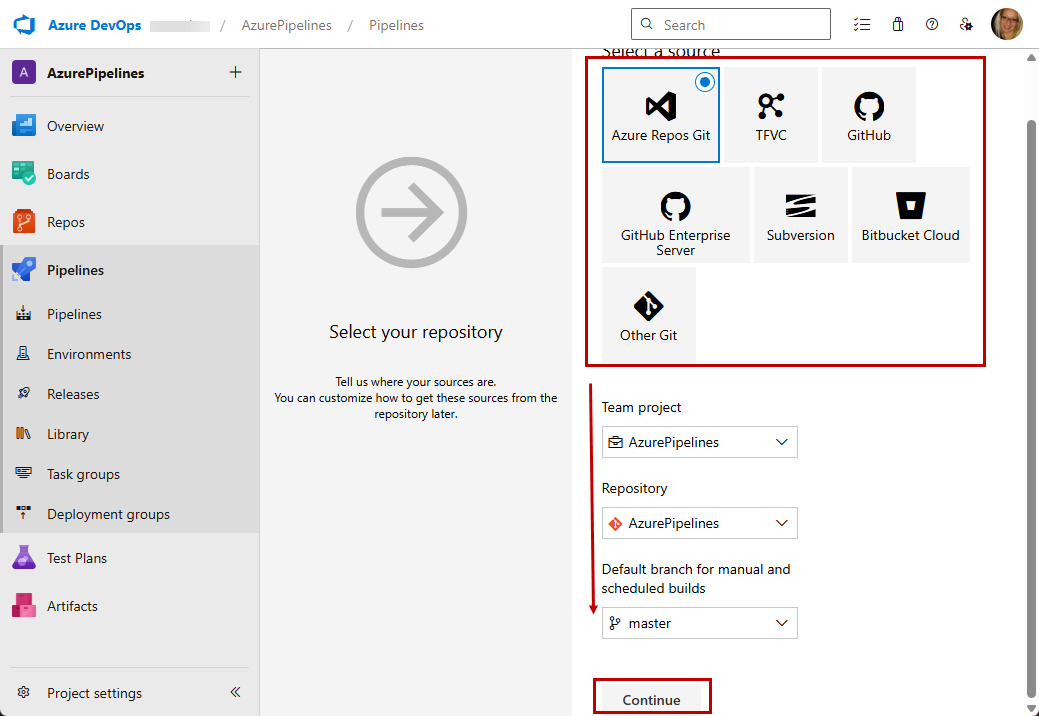Open the work items list icon in header
The width and height of the screenshot is (1039, 716).
pos(861,25)
